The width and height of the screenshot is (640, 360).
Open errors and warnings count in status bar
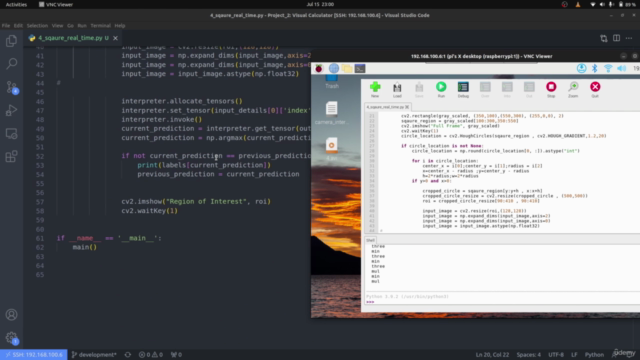point(151,355)
